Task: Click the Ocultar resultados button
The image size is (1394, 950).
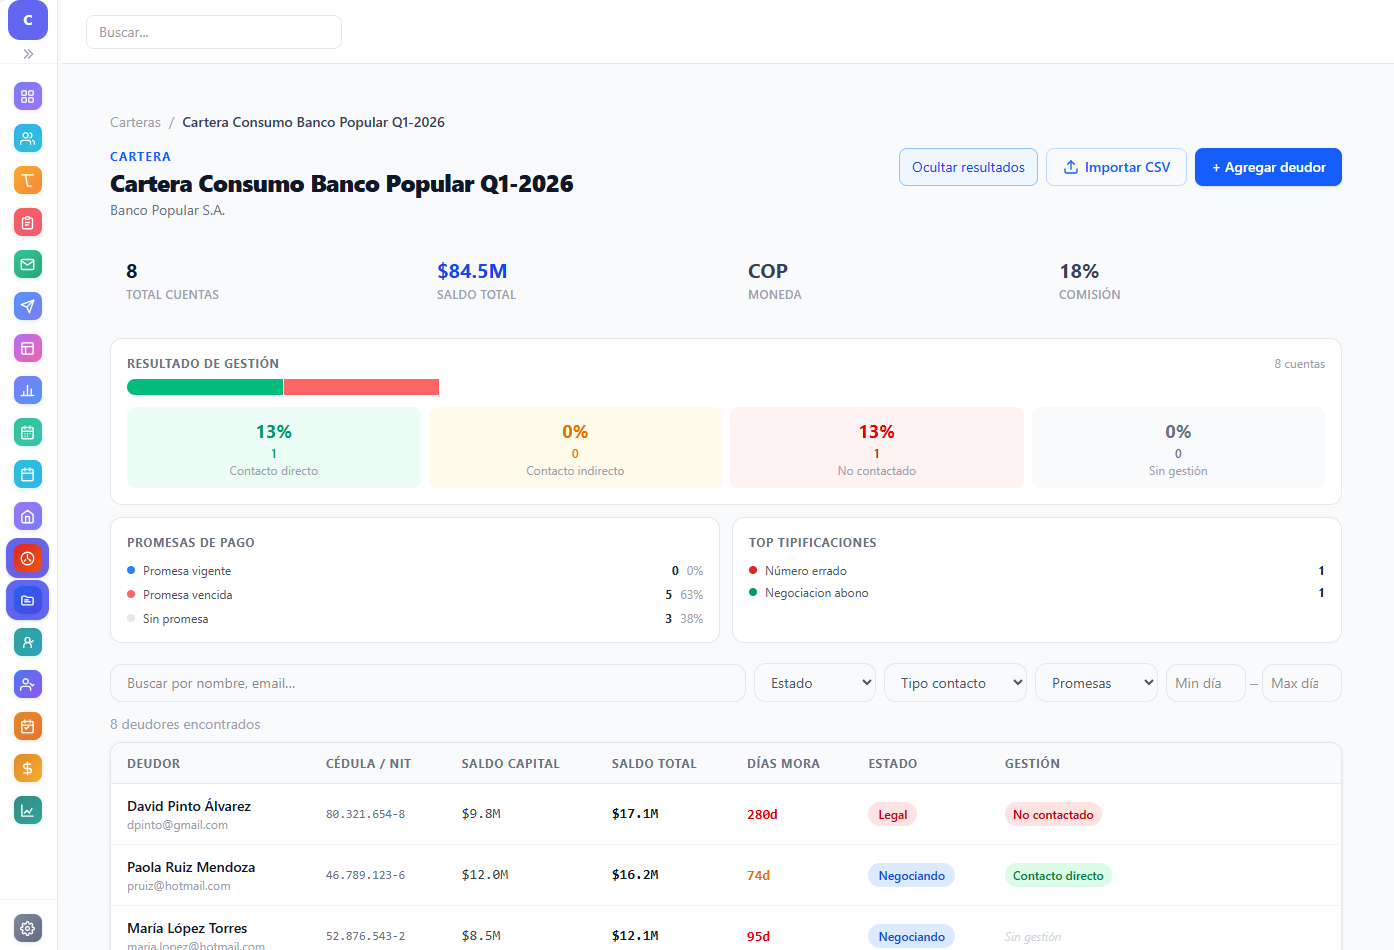Action: click(x=968, y=167)
